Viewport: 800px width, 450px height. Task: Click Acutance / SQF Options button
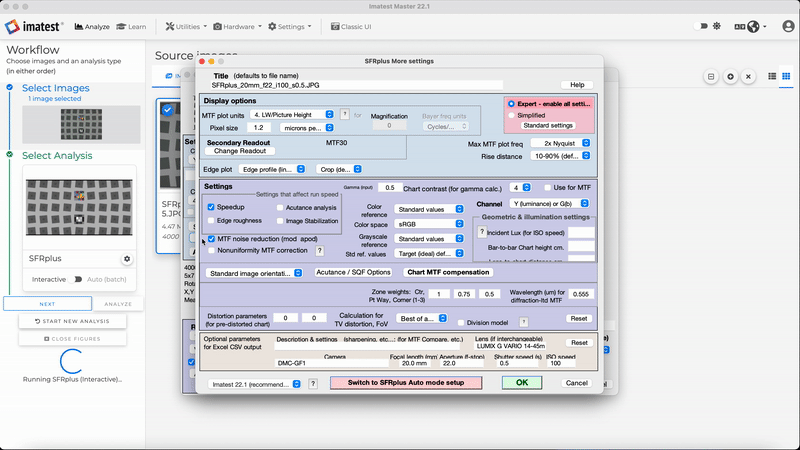tap(353, 272)
